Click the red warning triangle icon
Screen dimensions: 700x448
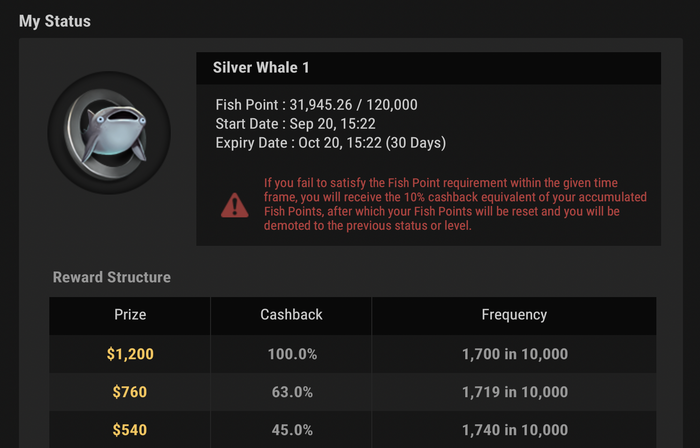(235, 205)
